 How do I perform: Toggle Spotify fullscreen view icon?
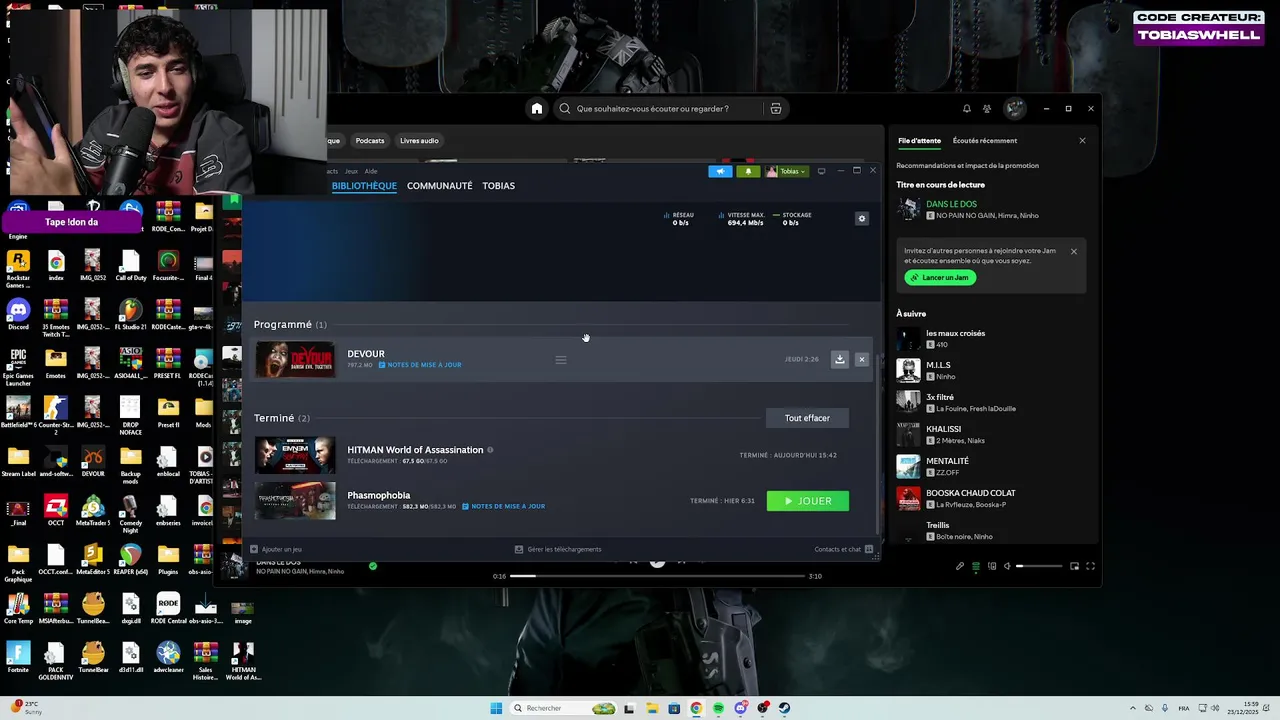point(1091,566)
